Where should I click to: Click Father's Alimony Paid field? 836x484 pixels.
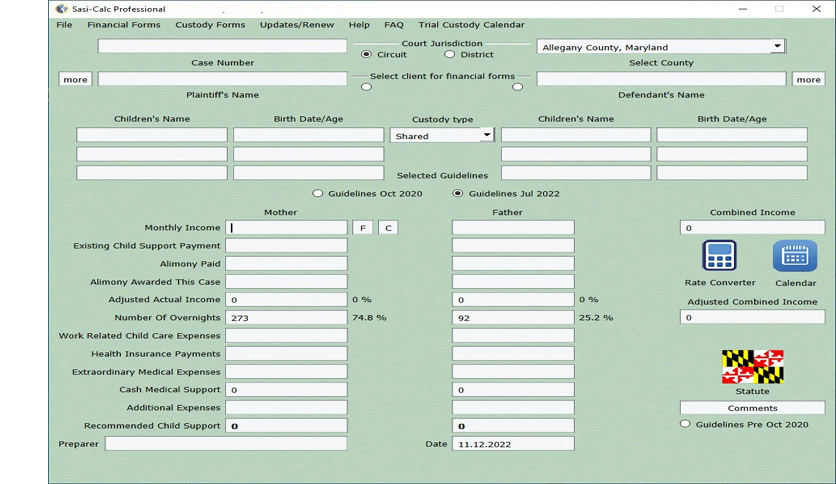(513, 263)
